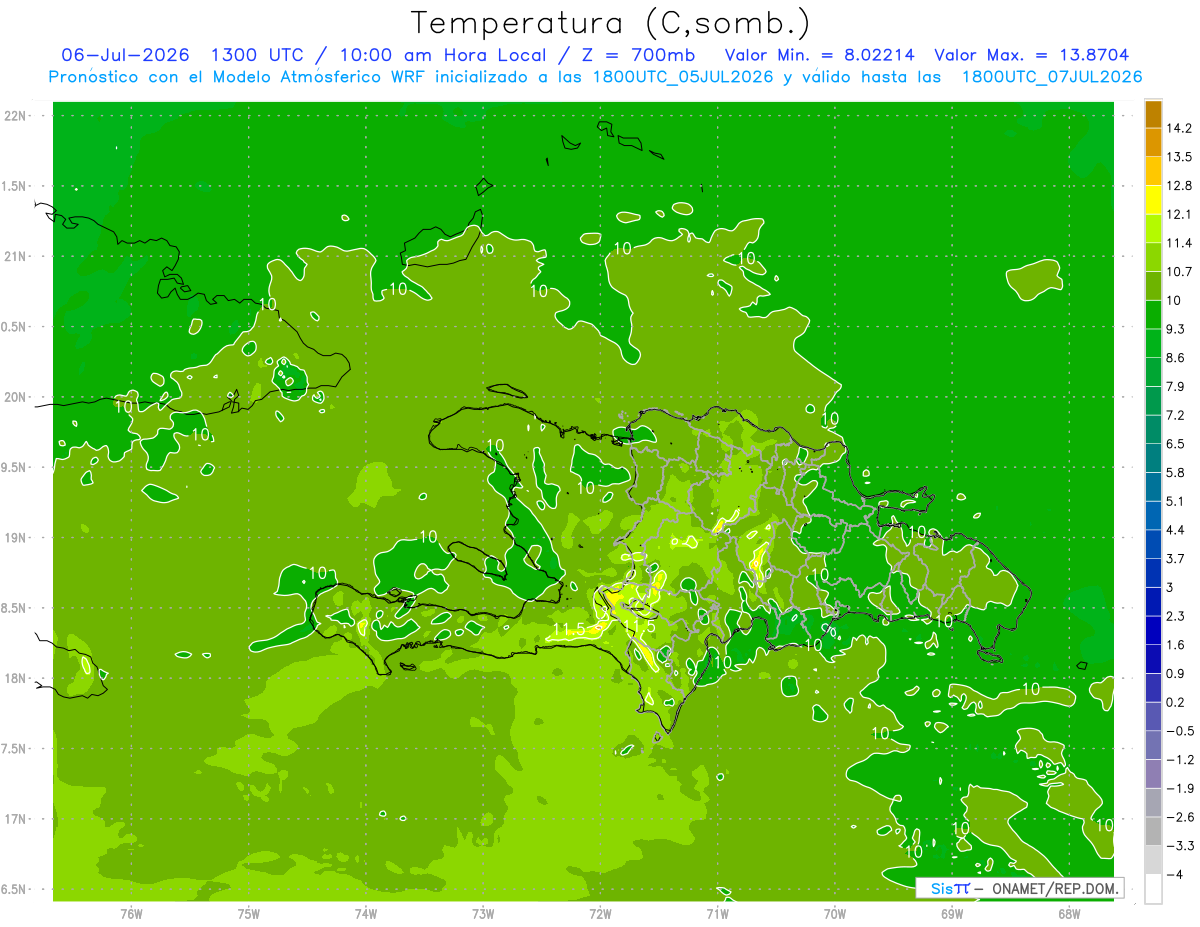
Task: Click the "70W" longitude label
Action: tap(835, 914)
